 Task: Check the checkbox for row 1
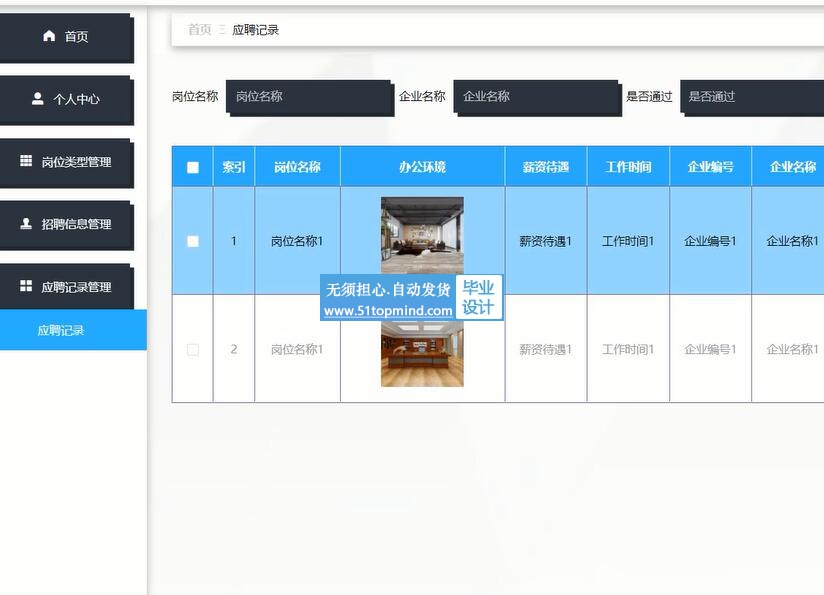(x=193, y=241)
